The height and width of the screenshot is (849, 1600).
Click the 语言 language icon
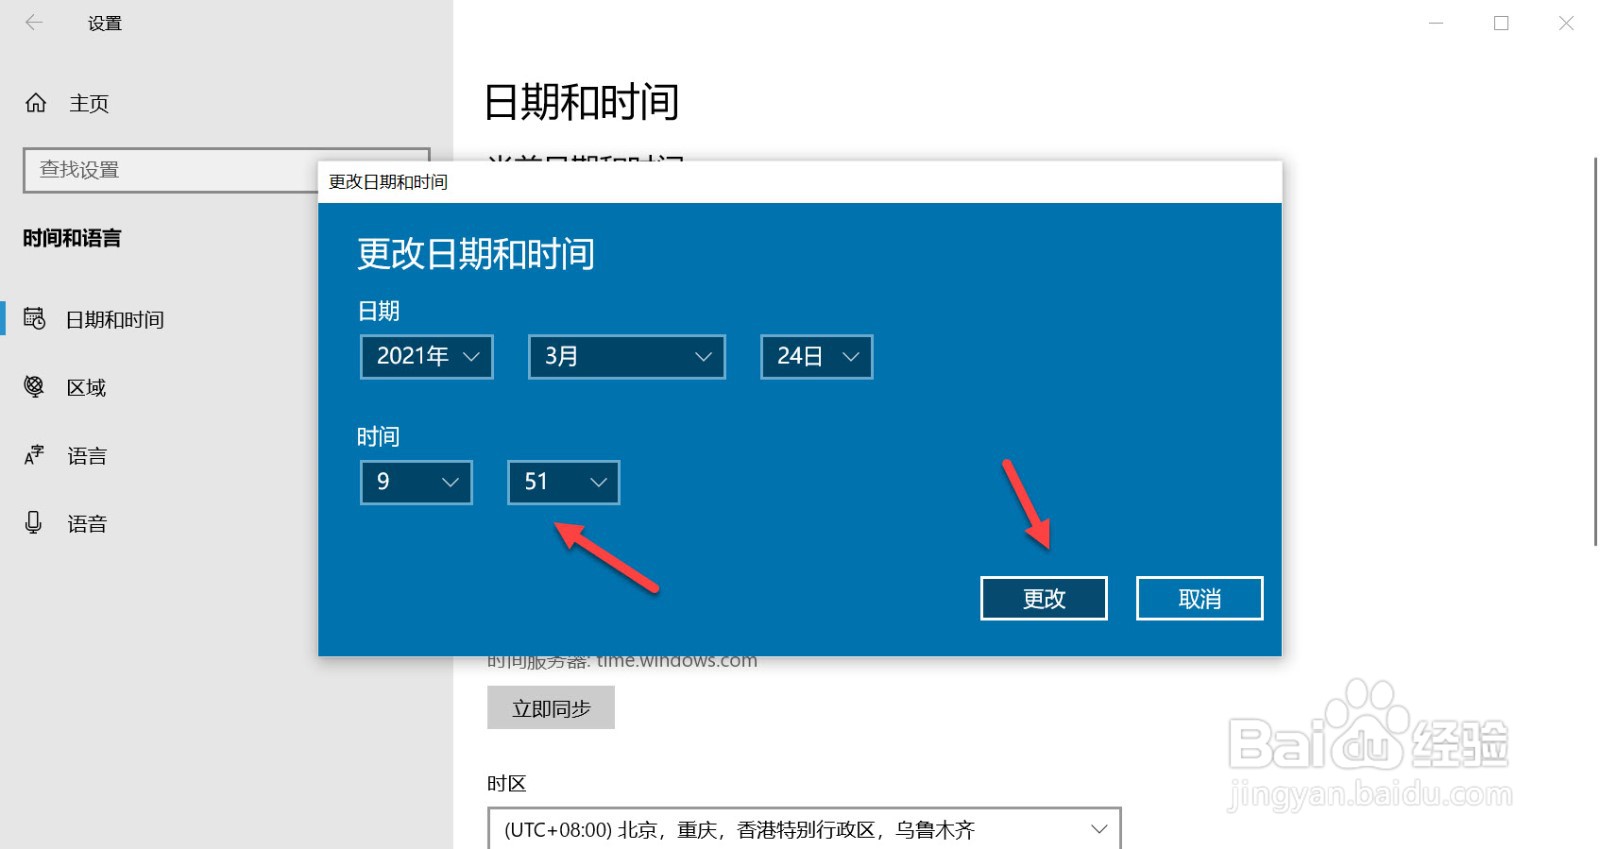pos(35,455)
